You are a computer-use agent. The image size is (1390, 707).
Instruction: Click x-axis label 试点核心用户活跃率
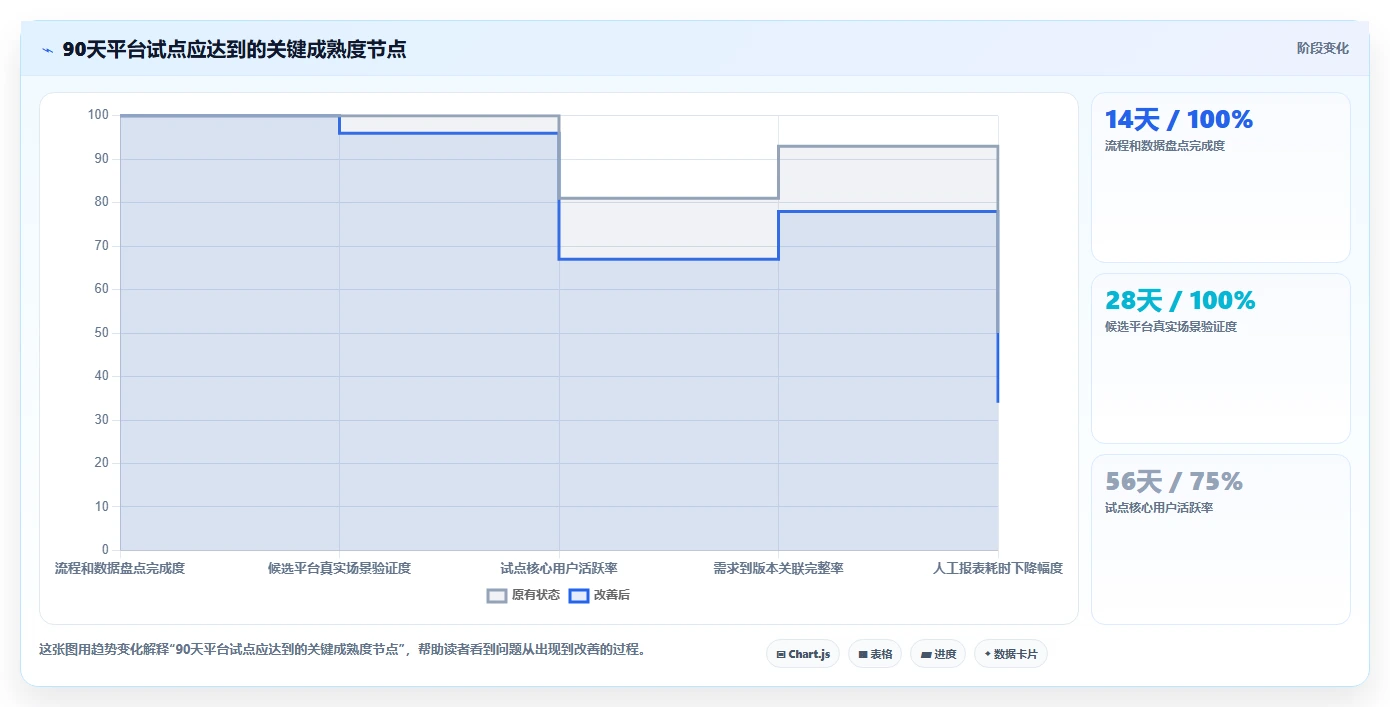tap(559, 568)
